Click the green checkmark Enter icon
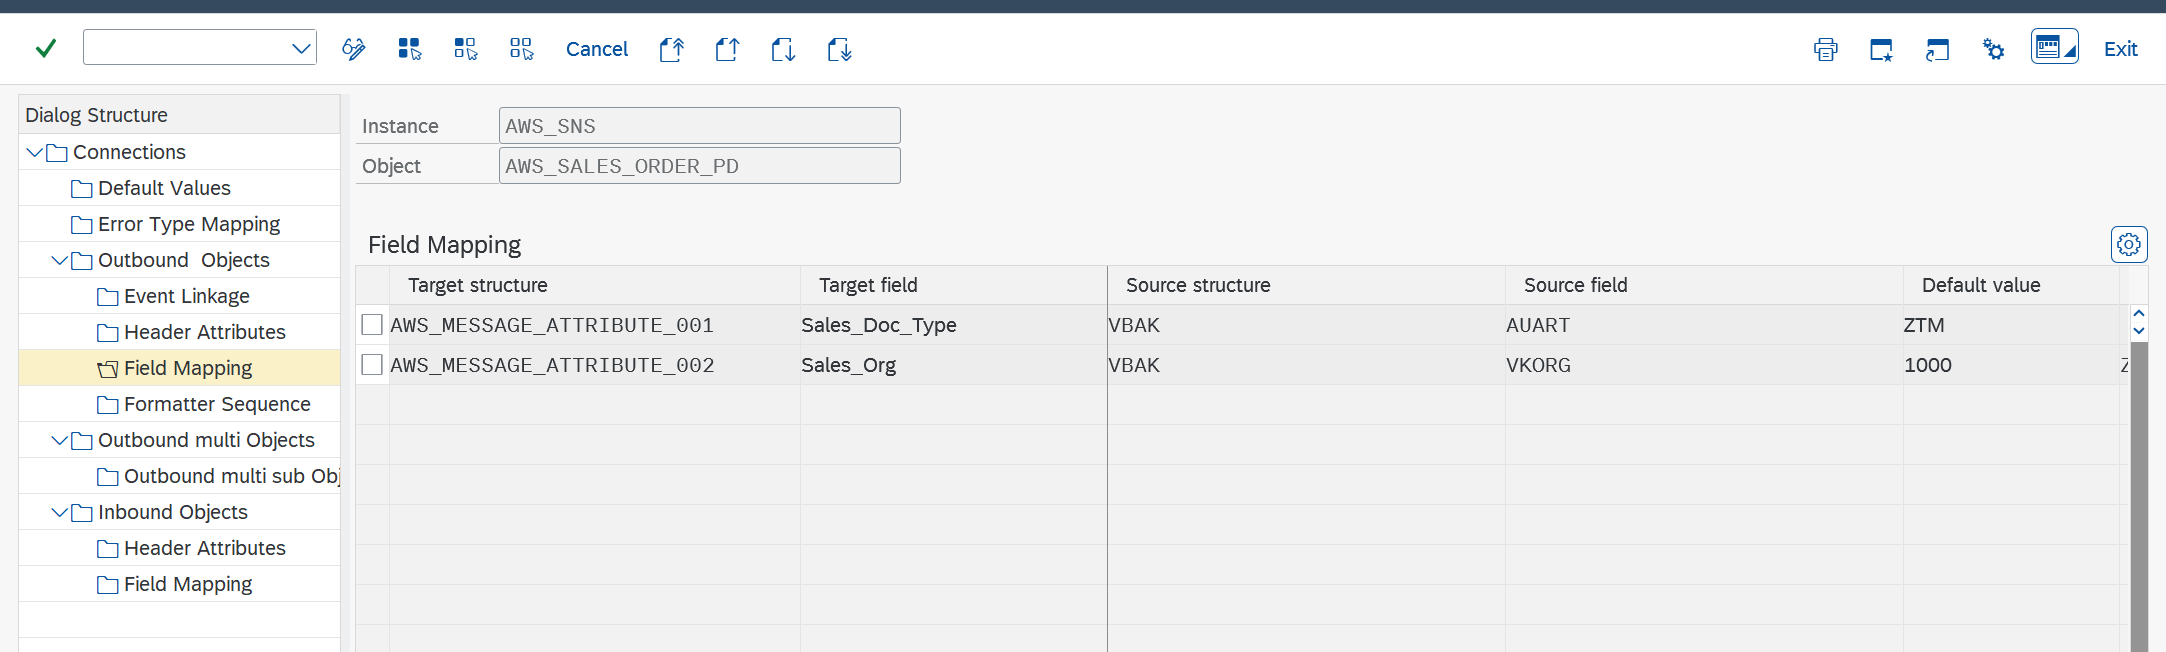2166x652 pixels. (x=46, y=48)
